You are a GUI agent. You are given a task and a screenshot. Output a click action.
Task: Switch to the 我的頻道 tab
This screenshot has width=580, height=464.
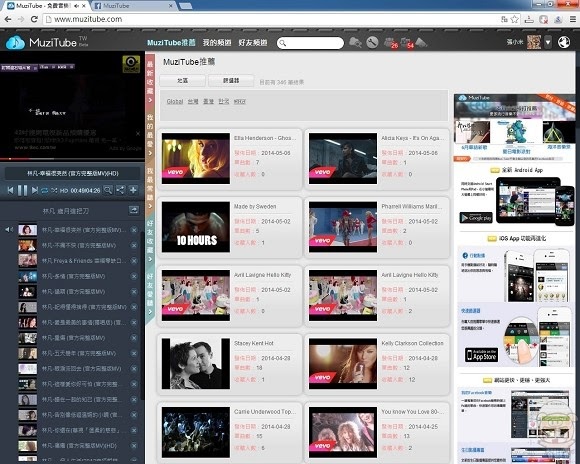point(217,43)
